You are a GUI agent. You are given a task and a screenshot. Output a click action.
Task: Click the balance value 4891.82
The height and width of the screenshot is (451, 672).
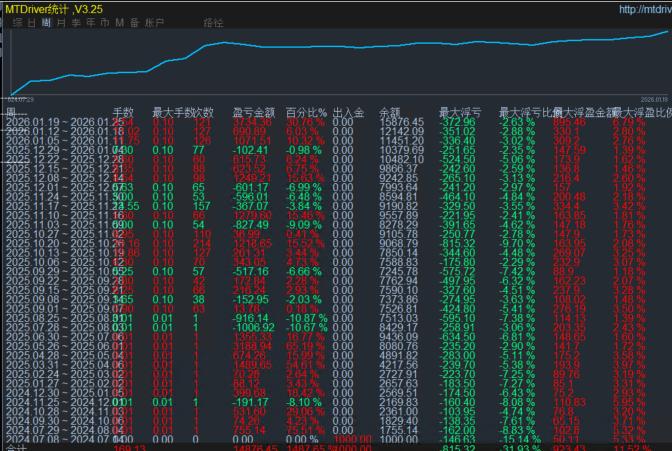399,355
